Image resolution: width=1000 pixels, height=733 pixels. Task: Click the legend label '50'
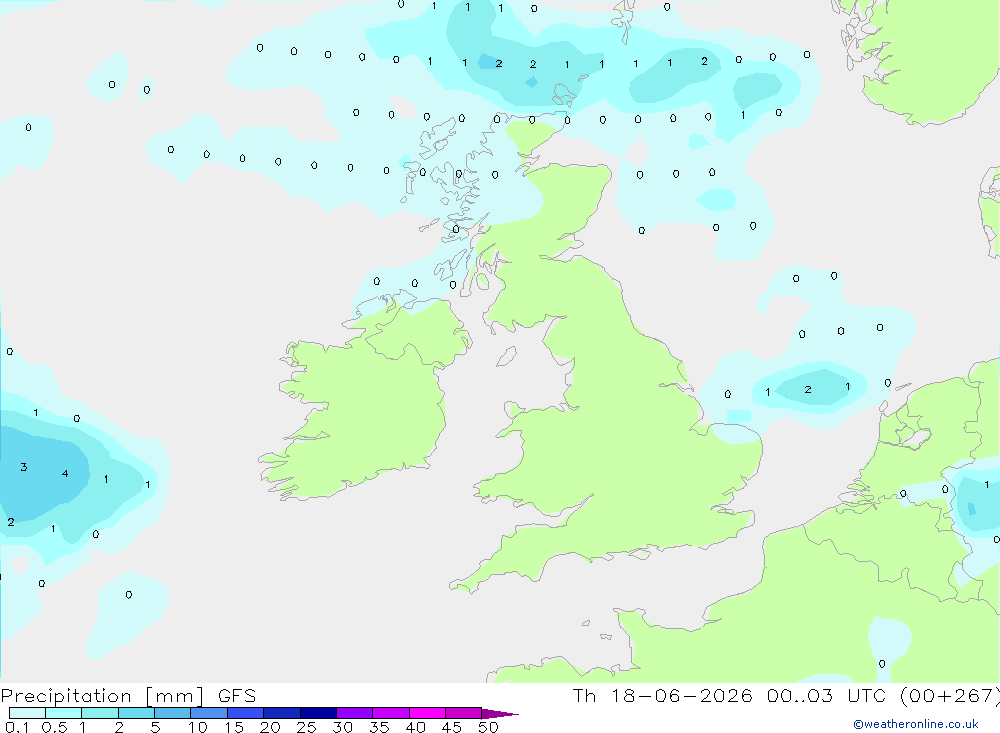[488, 727]
